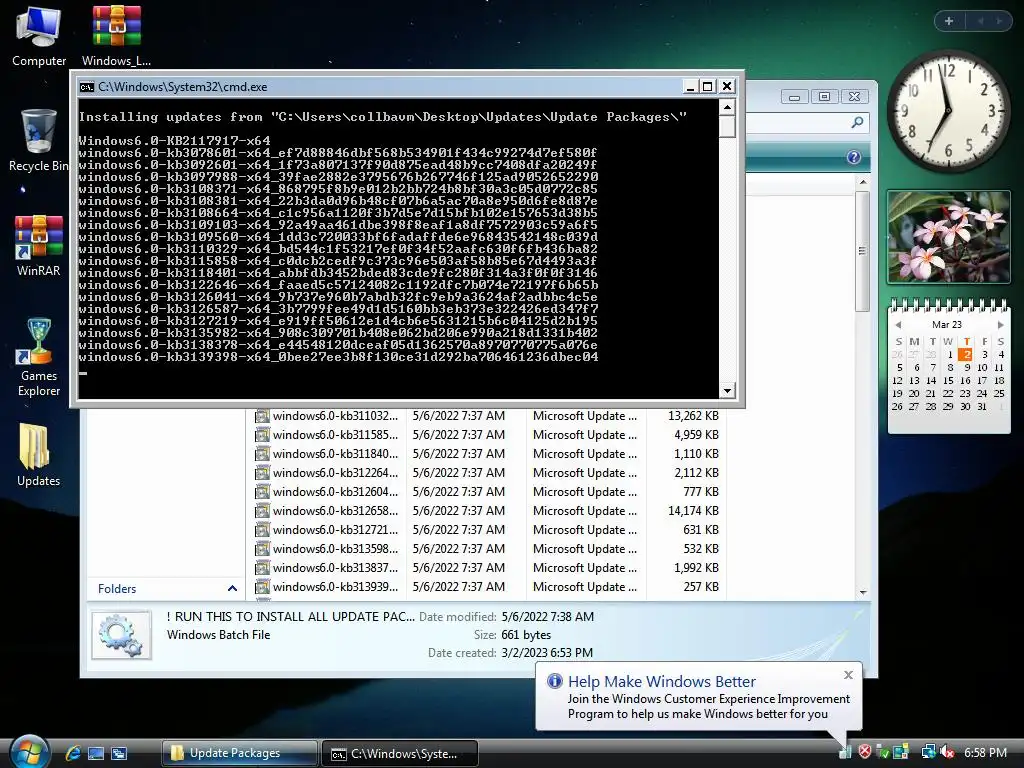Viewport: 1024px width, 768px height.
Task: Click the Windows Start orb
Action: click(29, 751)
